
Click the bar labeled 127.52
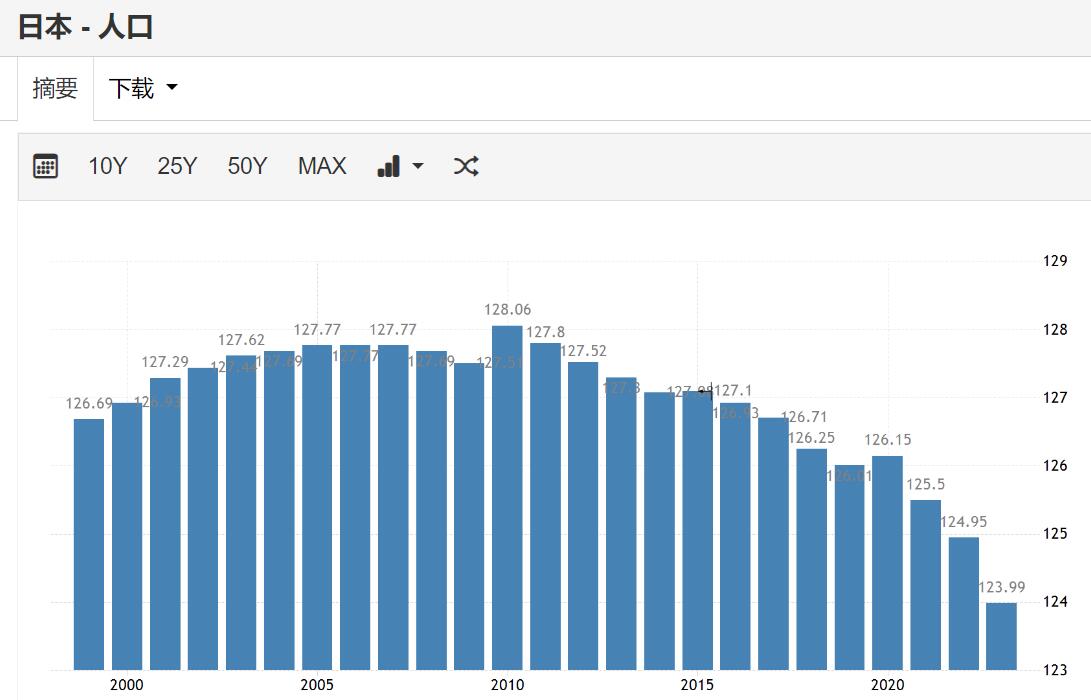click(583, 516)
